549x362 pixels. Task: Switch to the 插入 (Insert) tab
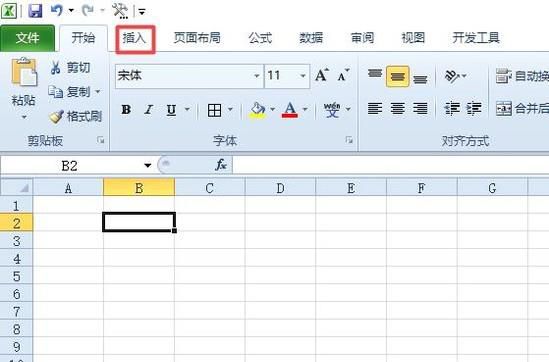pos(134,38)
